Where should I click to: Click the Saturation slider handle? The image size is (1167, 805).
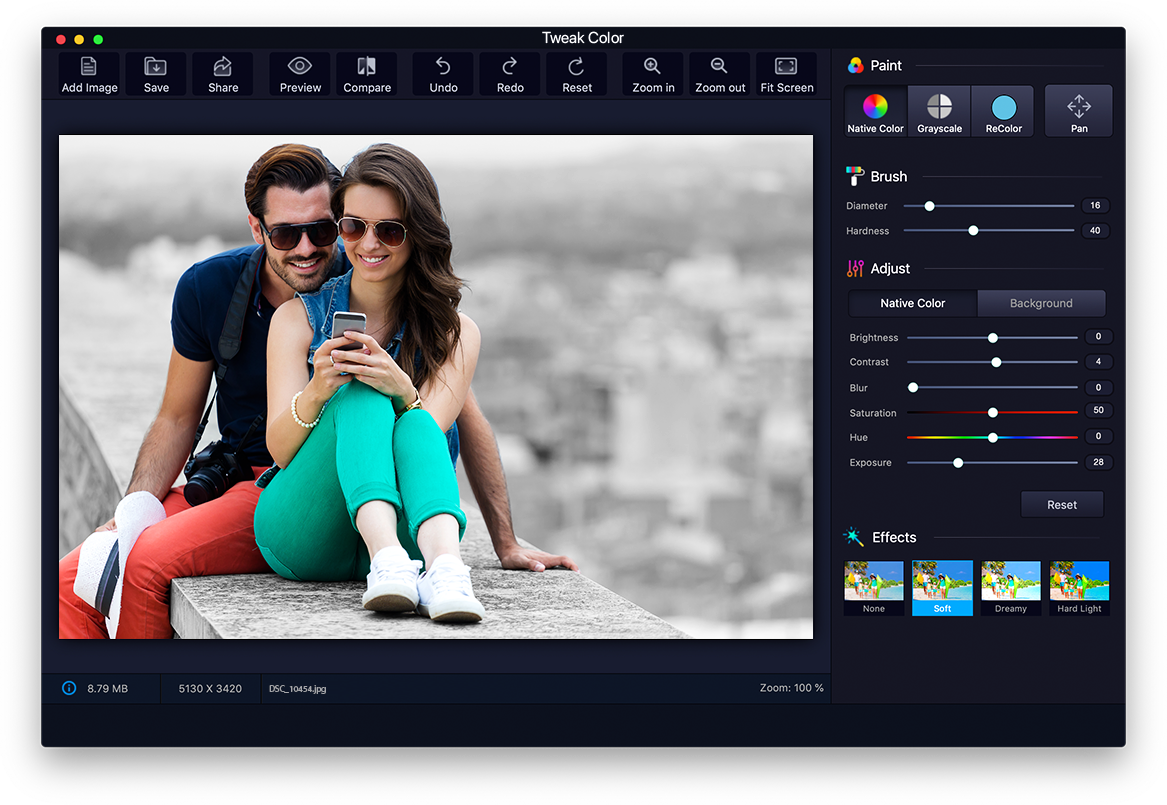(993, 412)
